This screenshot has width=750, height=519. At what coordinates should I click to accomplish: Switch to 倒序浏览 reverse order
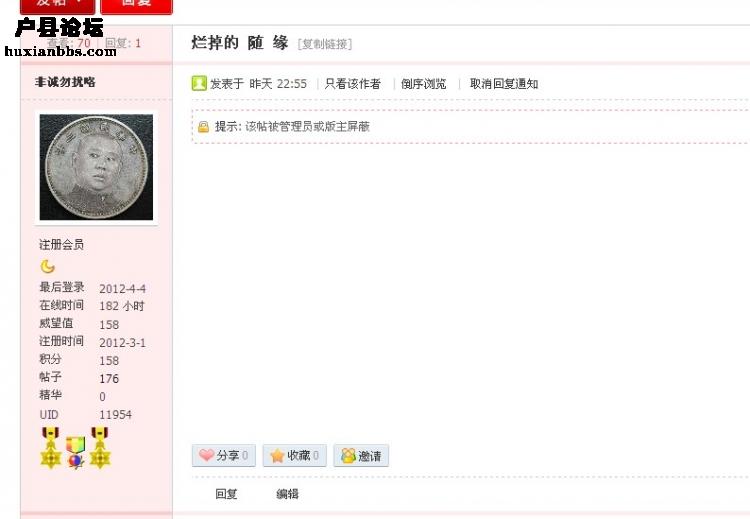tap(423, 84)
